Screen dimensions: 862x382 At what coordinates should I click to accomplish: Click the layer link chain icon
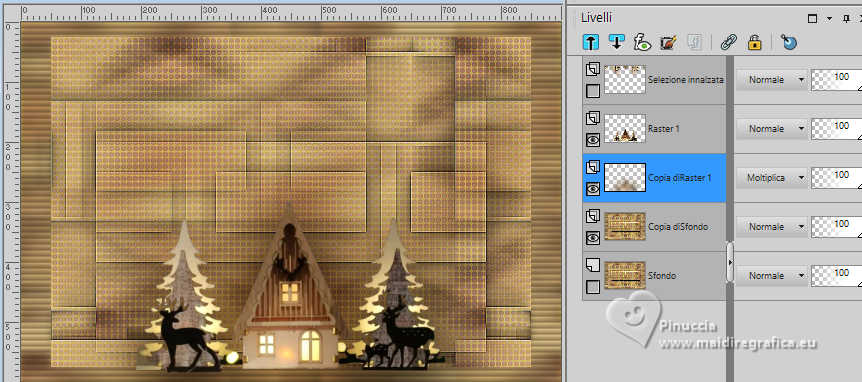tap(729, 42)
